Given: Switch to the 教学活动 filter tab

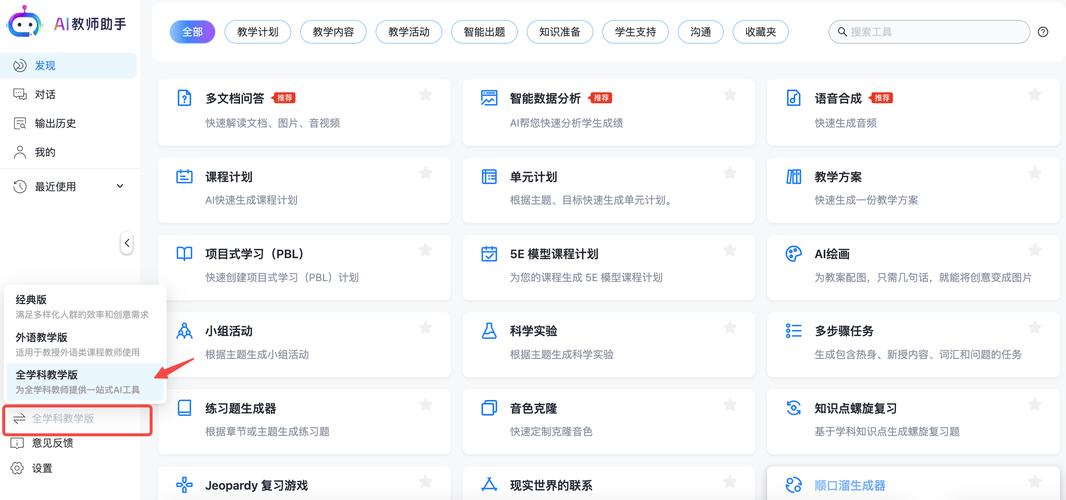Looking at the screenshot, I should (x=409, y=32).
